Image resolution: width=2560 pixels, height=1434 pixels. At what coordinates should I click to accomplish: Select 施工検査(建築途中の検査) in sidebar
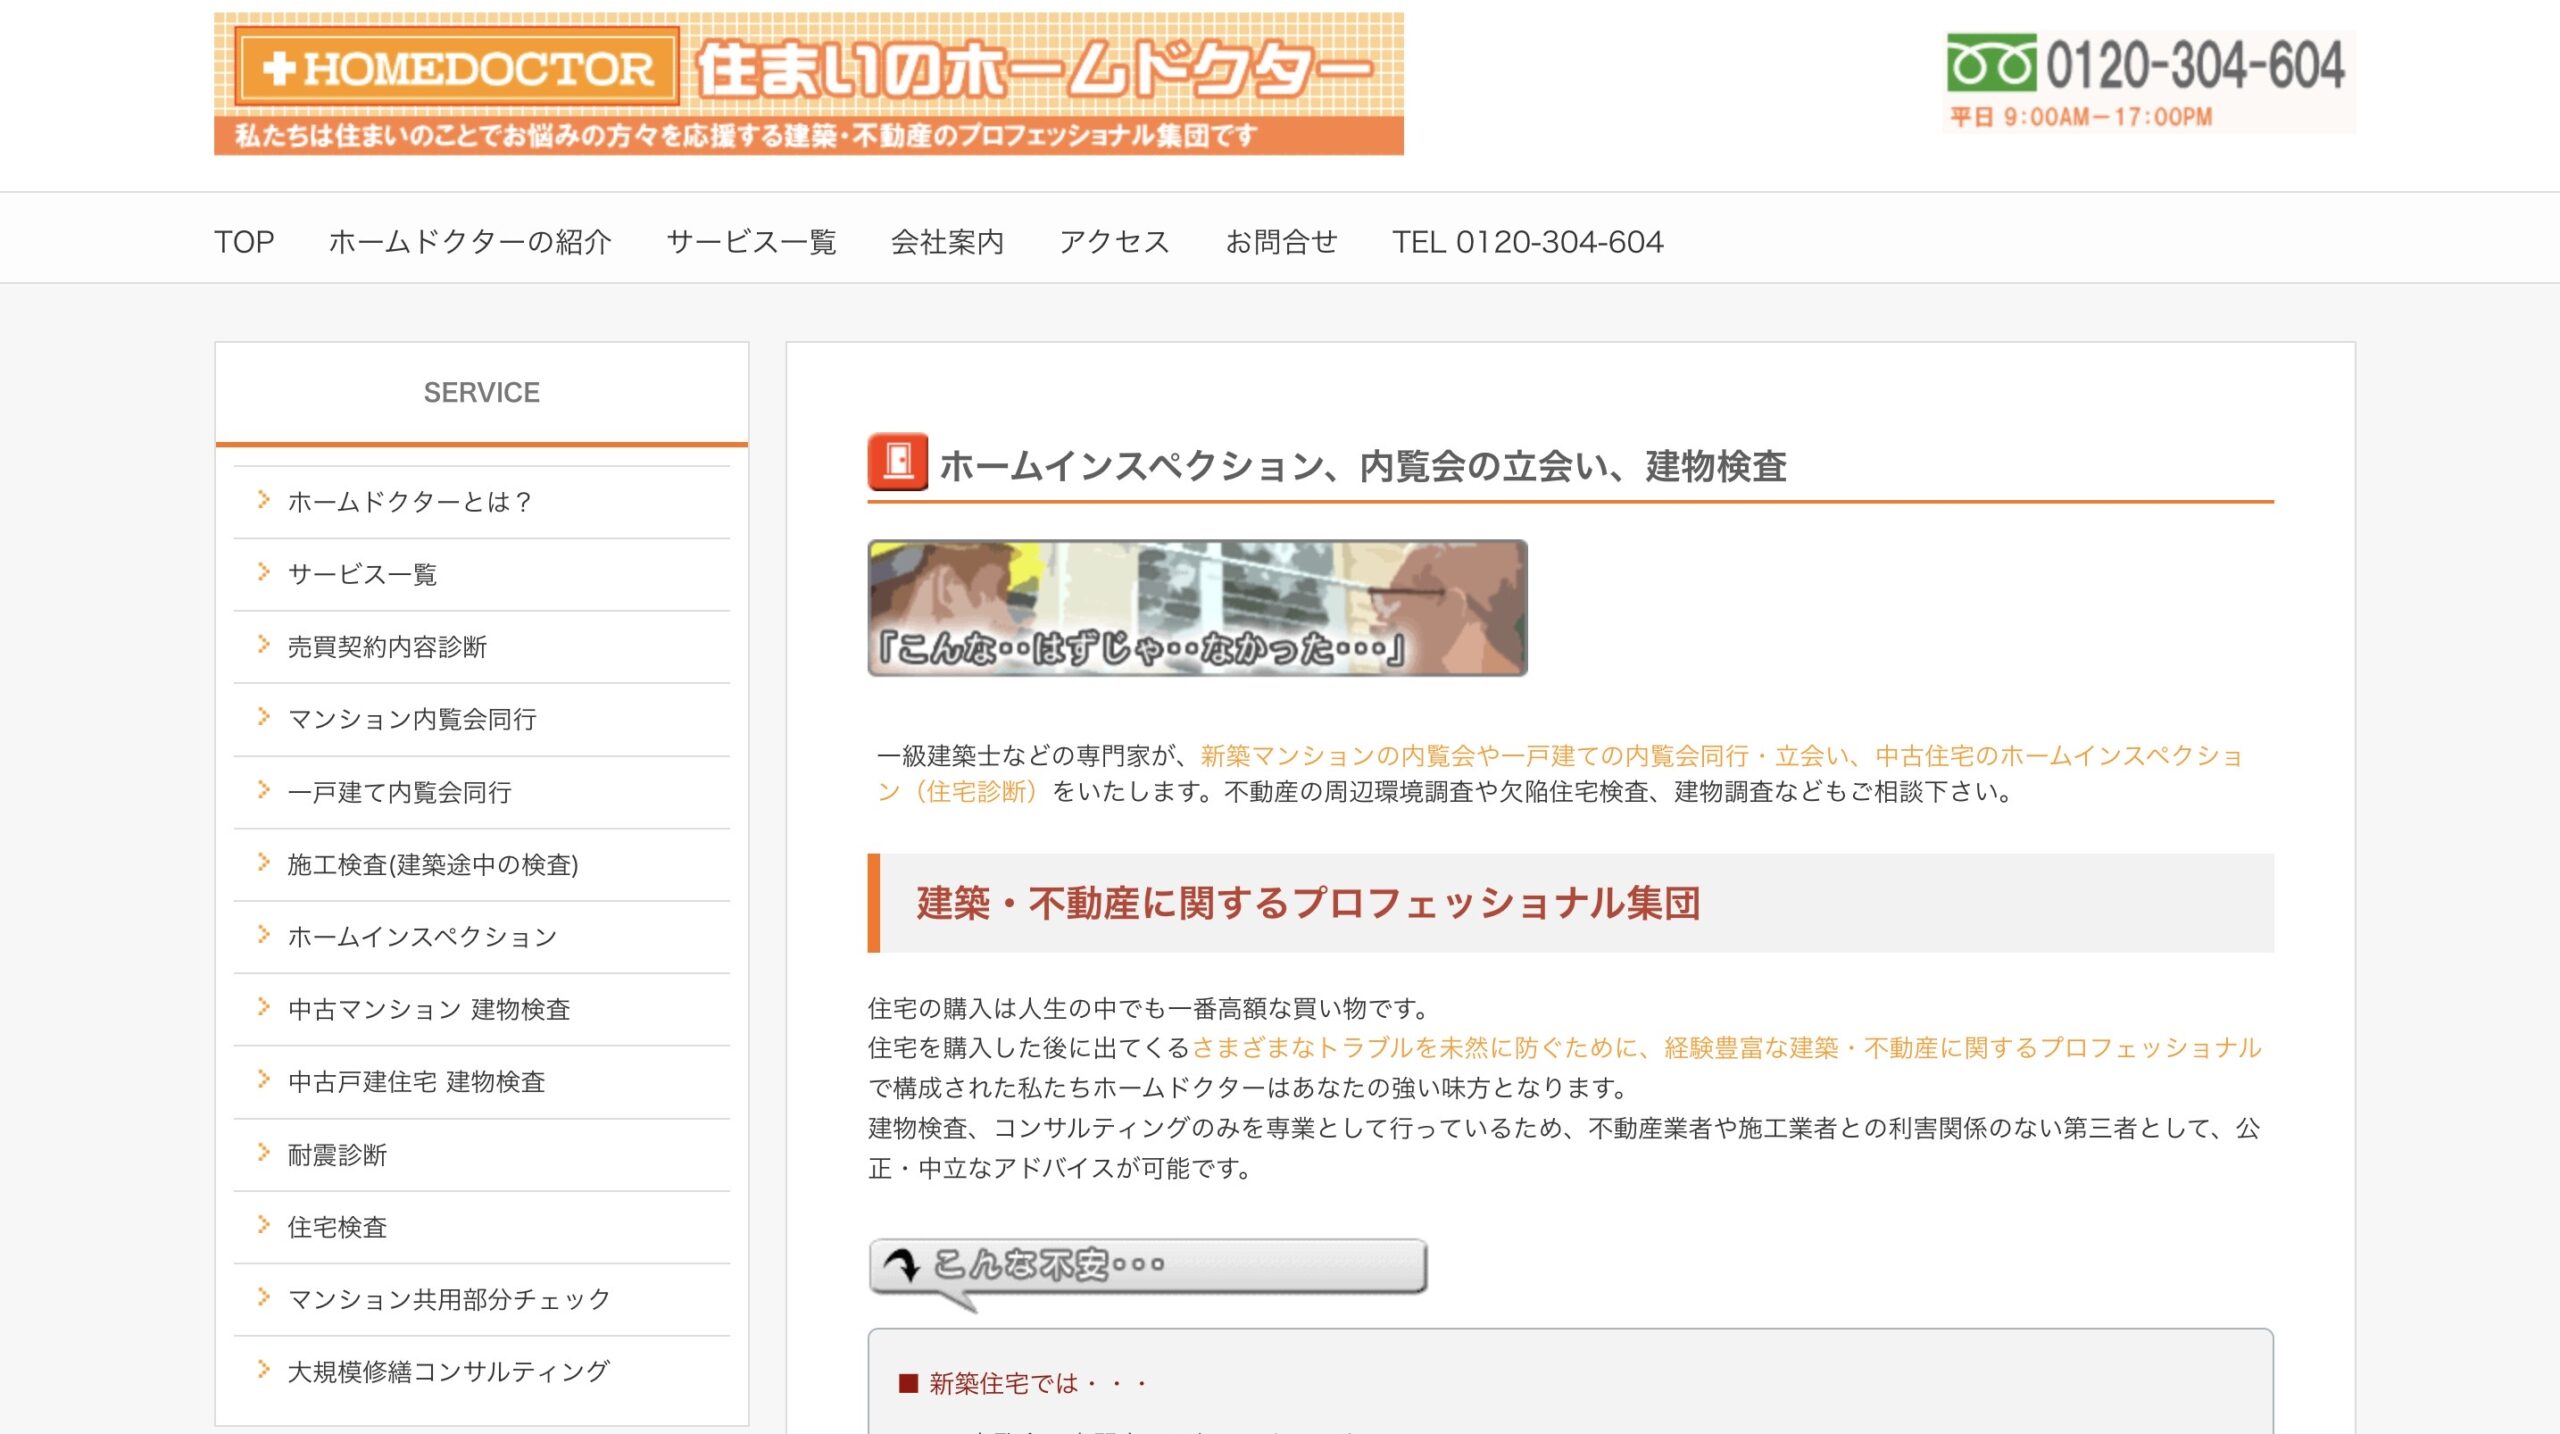click(x=432, y=864)
